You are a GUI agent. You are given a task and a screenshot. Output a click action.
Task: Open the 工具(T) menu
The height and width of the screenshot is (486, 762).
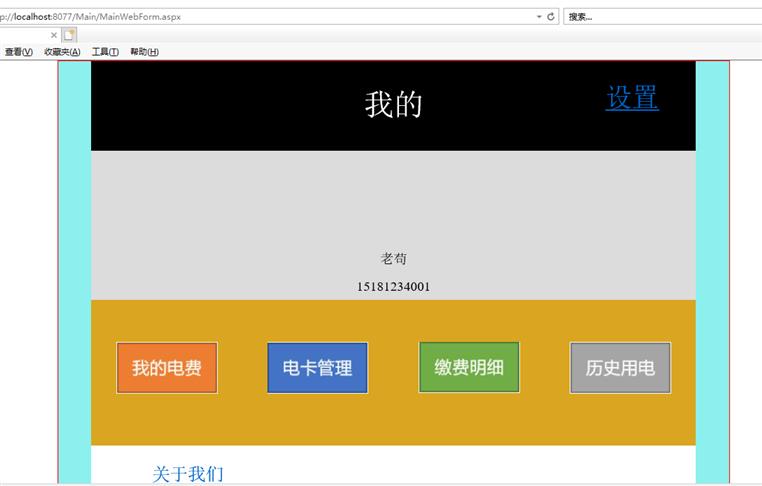pyautogui.click(x=105, y=52)
